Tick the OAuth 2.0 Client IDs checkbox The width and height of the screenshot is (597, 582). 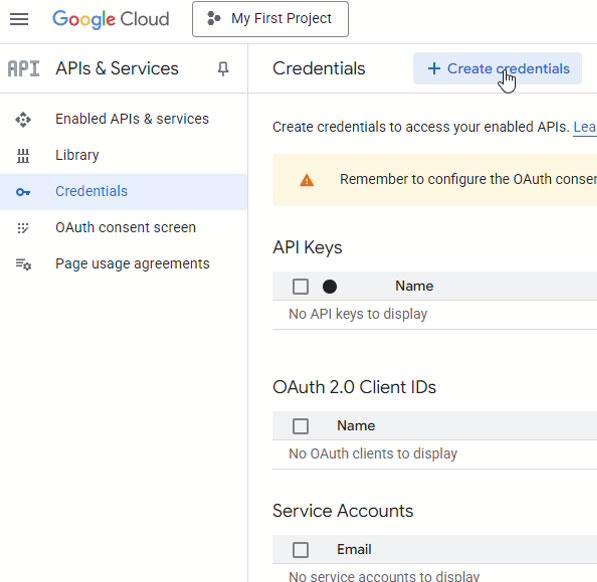click(x=300, y=426)
